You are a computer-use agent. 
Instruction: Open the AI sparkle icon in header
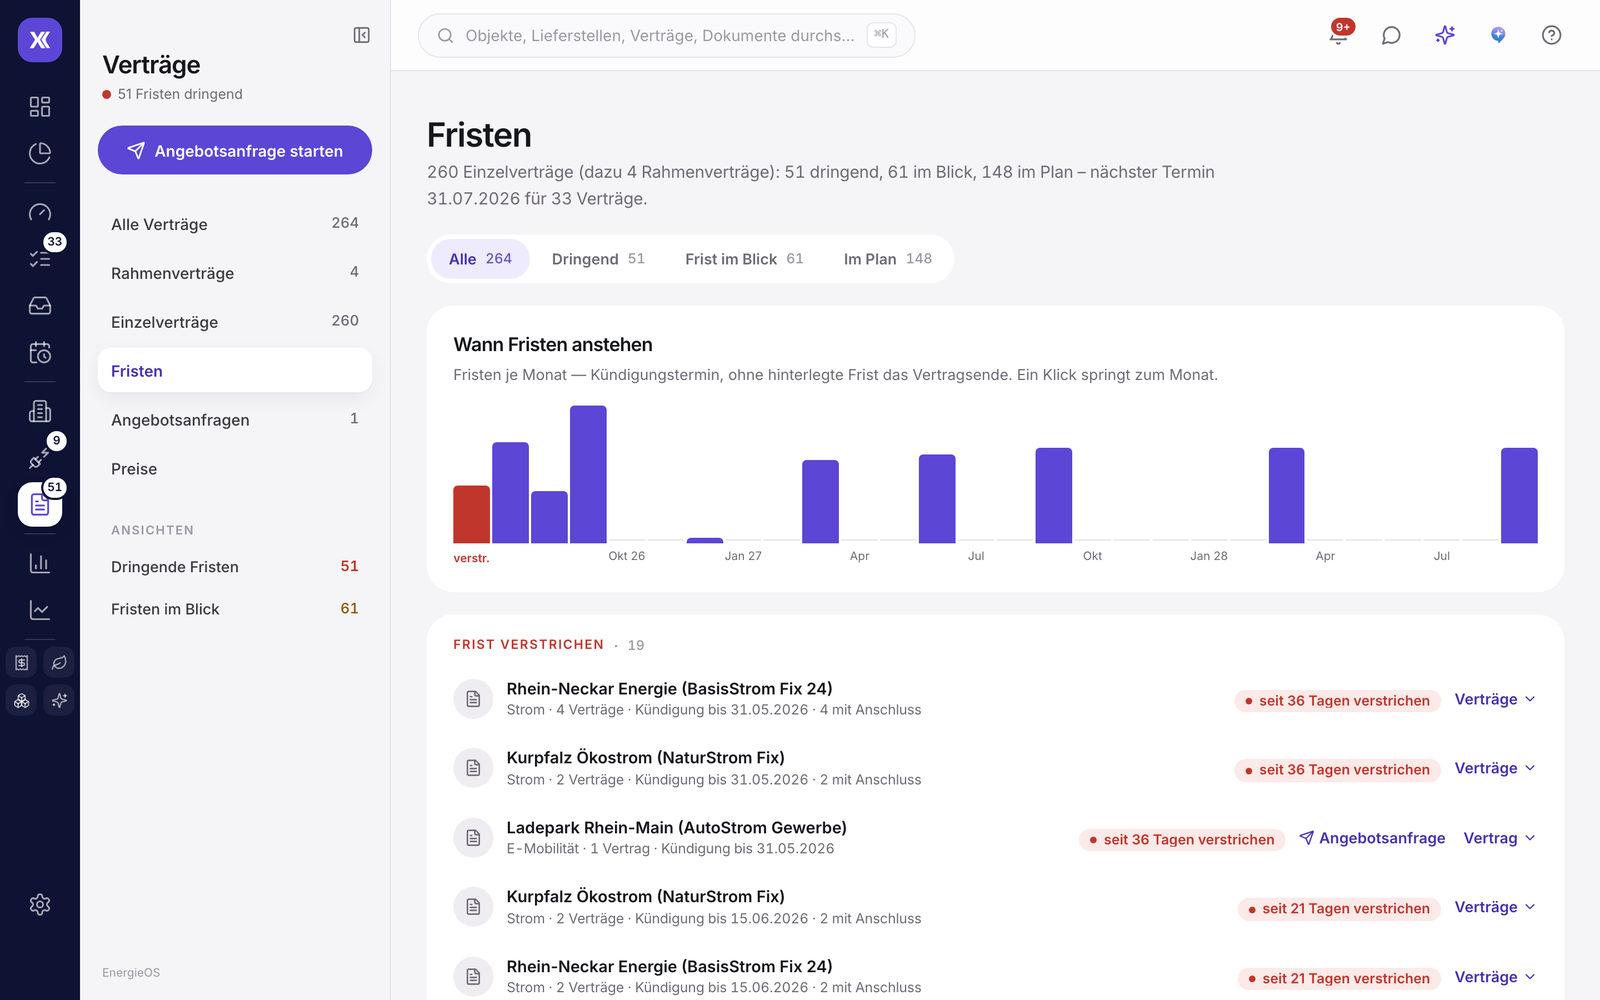[1445, 35]
